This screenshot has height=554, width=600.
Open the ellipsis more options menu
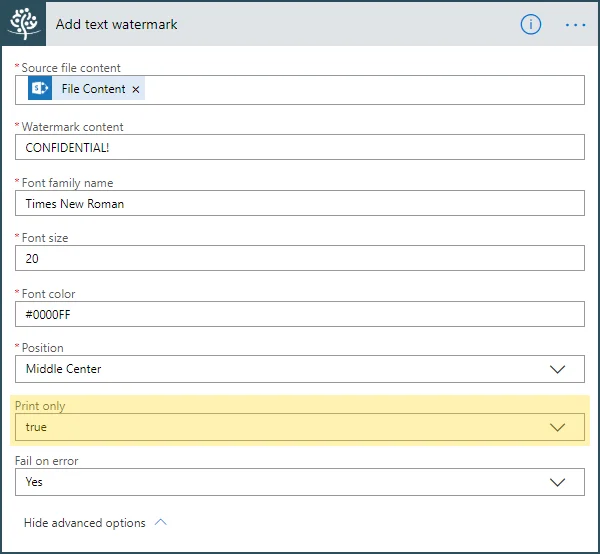click(575, 24)
